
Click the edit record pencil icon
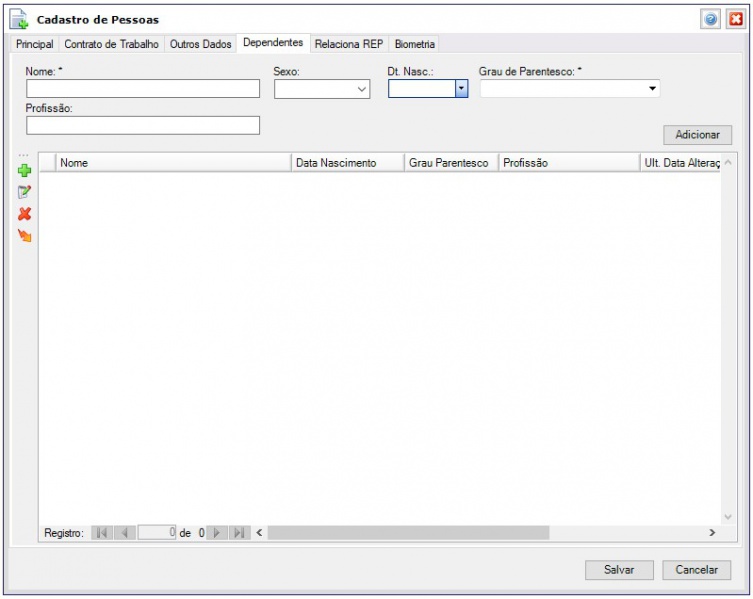pyautogui.click(x=25, y=192)
